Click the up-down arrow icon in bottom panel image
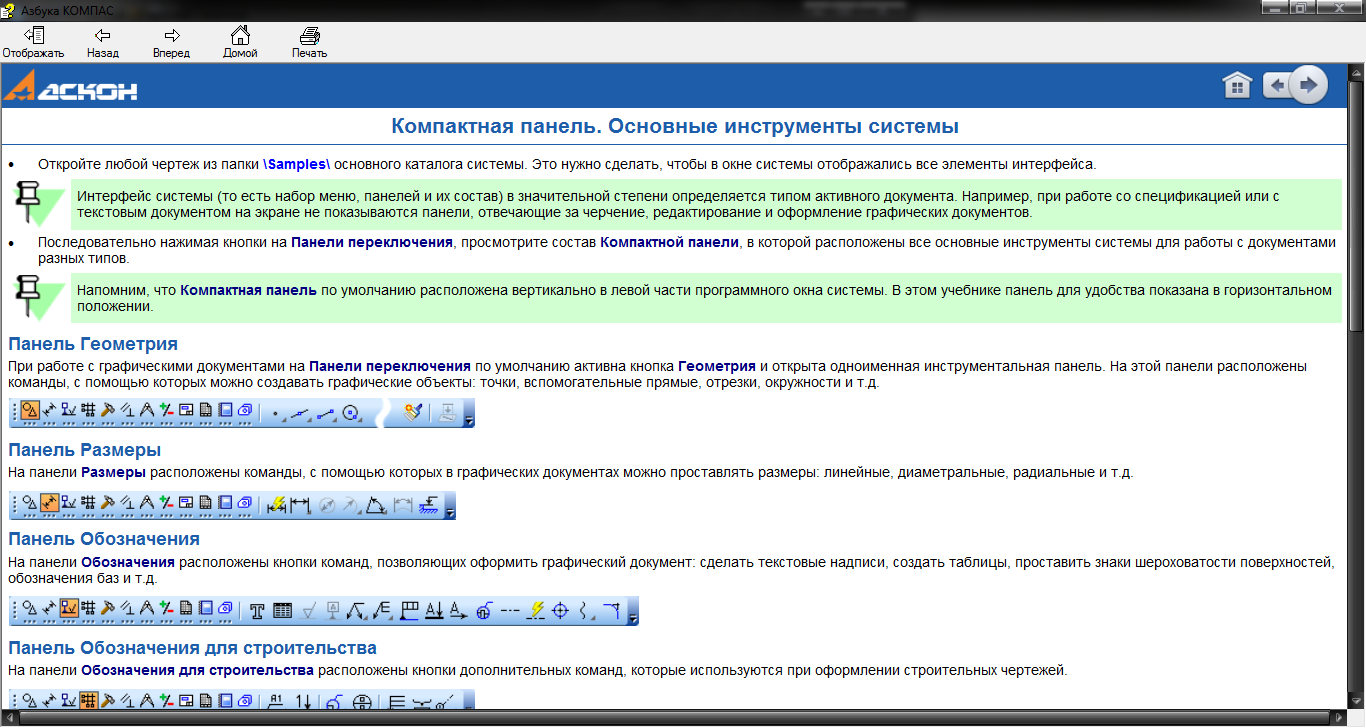This screenshot has width=1366, height=728. pyautogui.click(x=305, y=702)
